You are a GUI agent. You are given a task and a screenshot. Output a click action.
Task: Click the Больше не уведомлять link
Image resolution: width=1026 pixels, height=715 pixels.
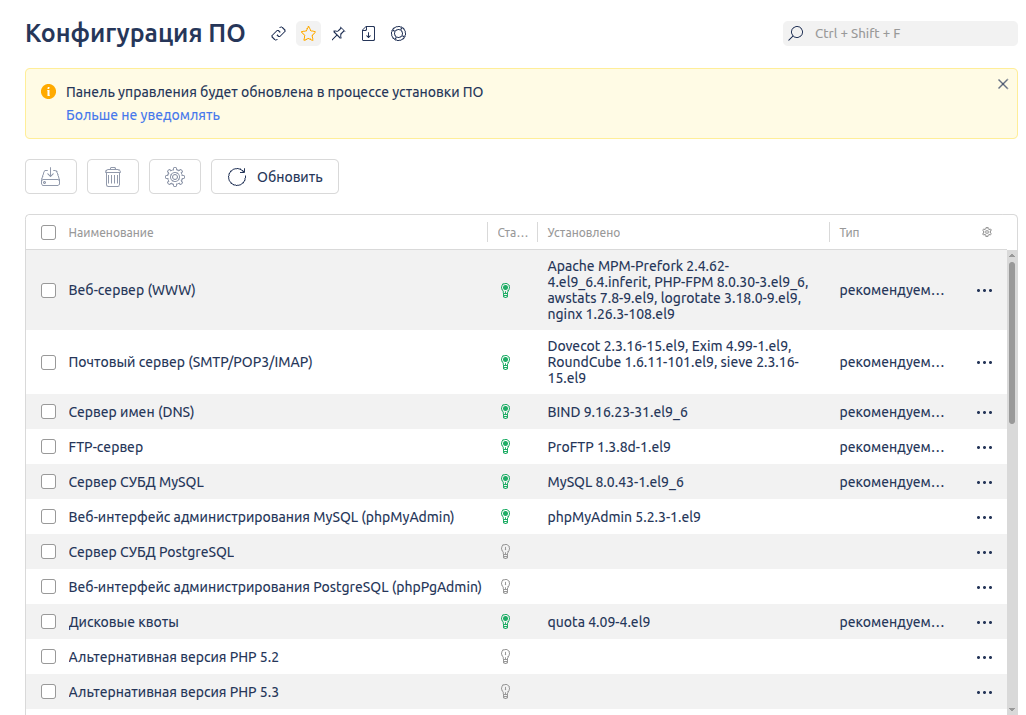coord(143,115)
